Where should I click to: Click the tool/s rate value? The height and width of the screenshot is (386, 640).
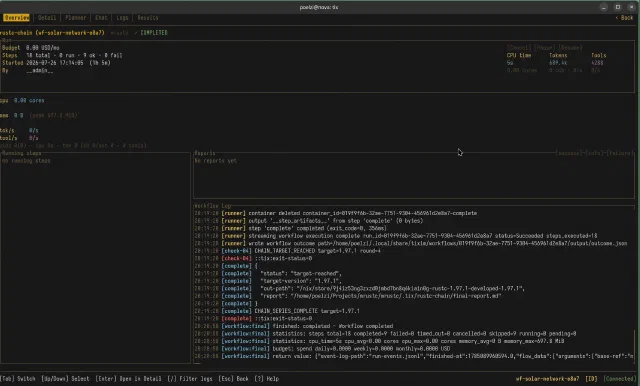pyautogui.click(x=33, y=138)
